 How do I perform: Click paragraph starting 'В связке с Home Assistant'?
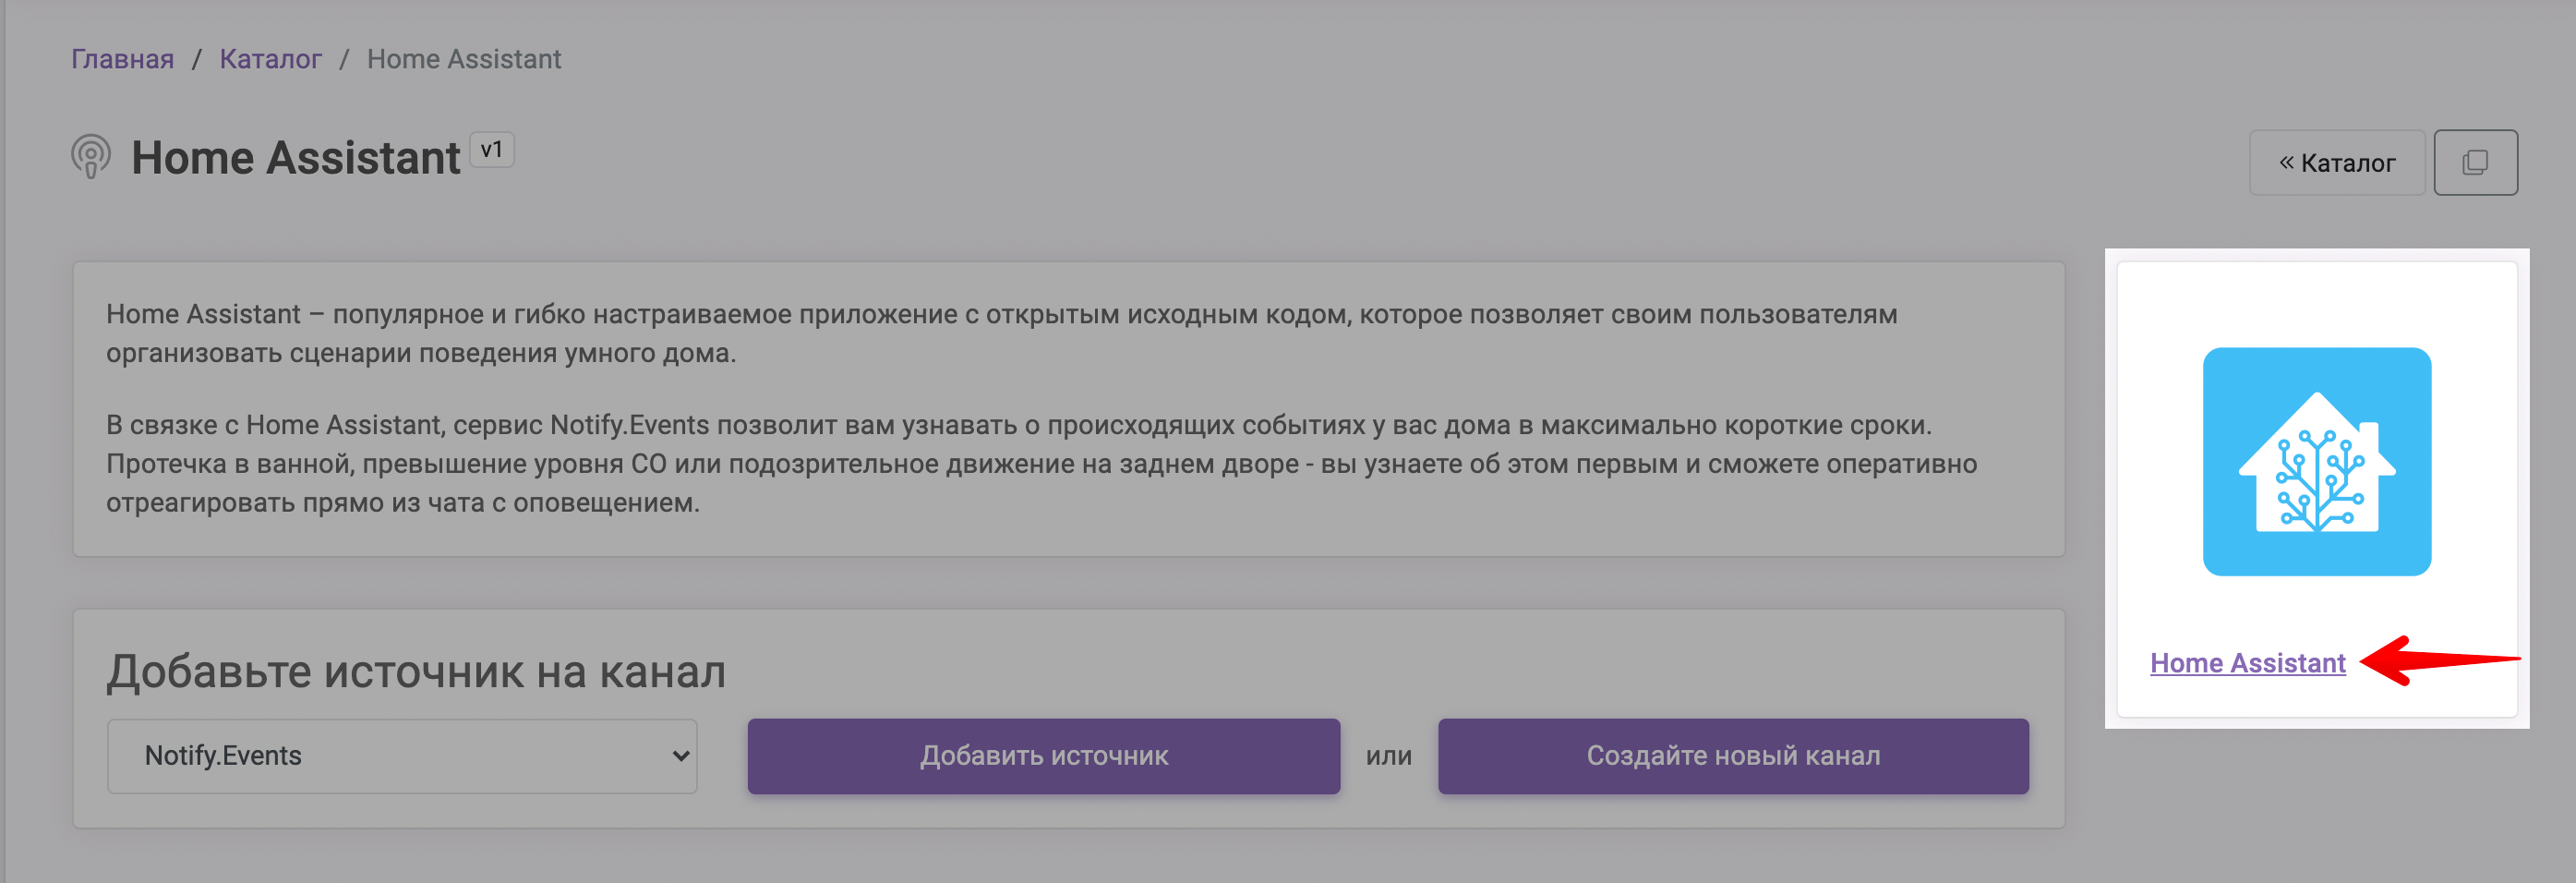(x=1041, y=464)
